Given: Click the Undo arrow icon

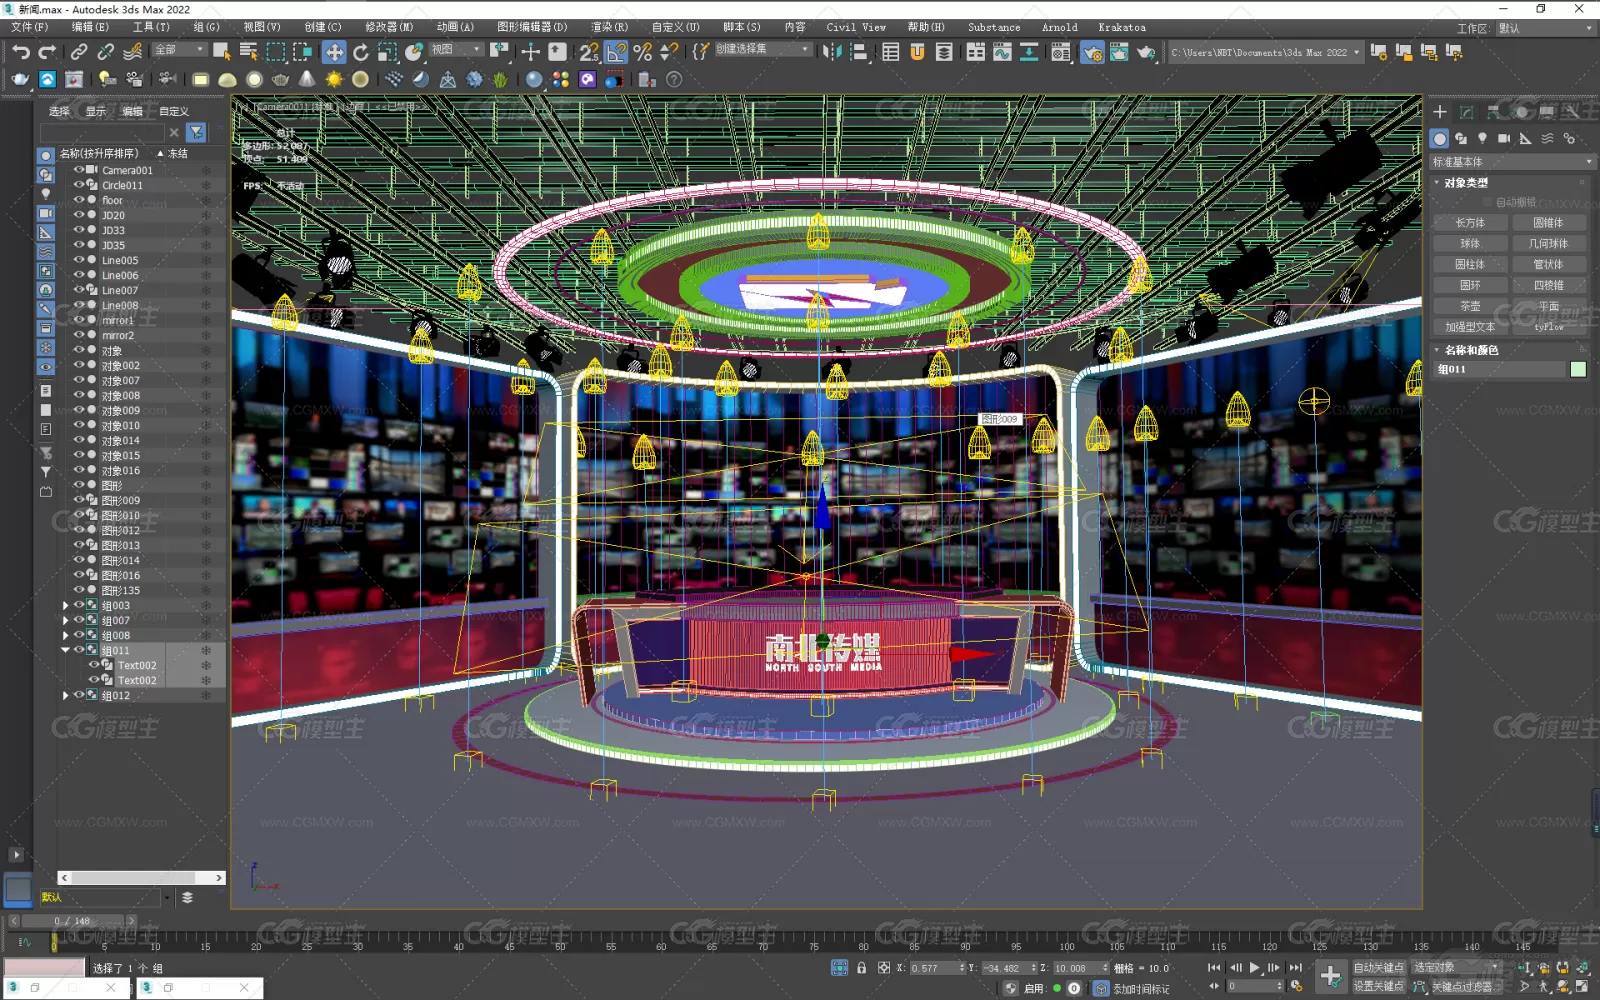Looking at the screenshot, I should (x=21, y=52).
